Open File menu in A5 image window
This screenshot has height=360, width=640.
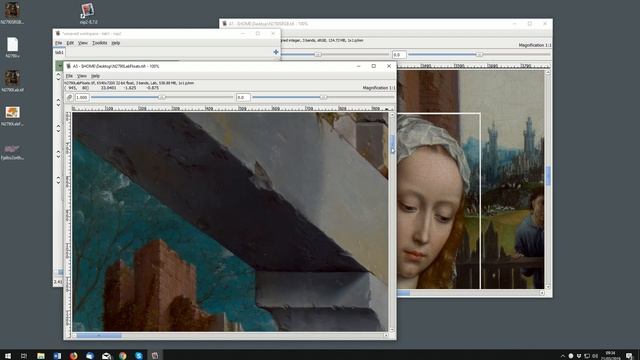69,76
